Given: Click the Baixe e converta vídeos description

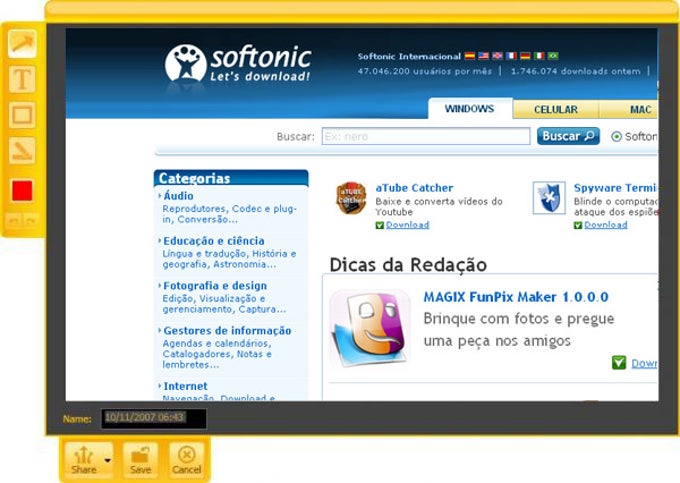Looking at the screenshot, I should [x=439, y=206].
